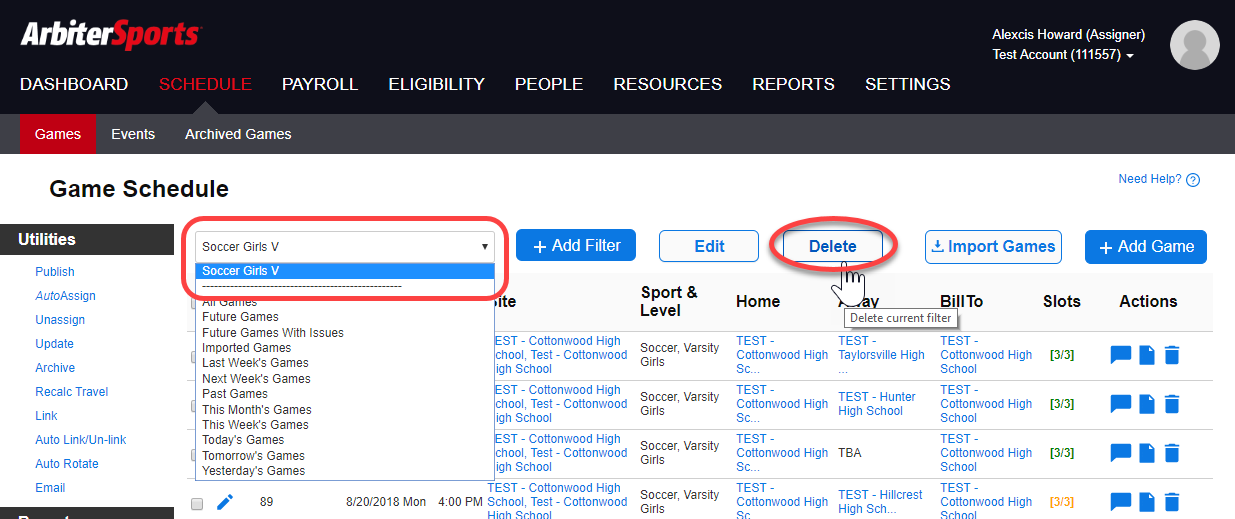The width and height of the screenshot is (1235, 519).
Task: Switch to the Archived Games tab
Action: tap(238, 134)
